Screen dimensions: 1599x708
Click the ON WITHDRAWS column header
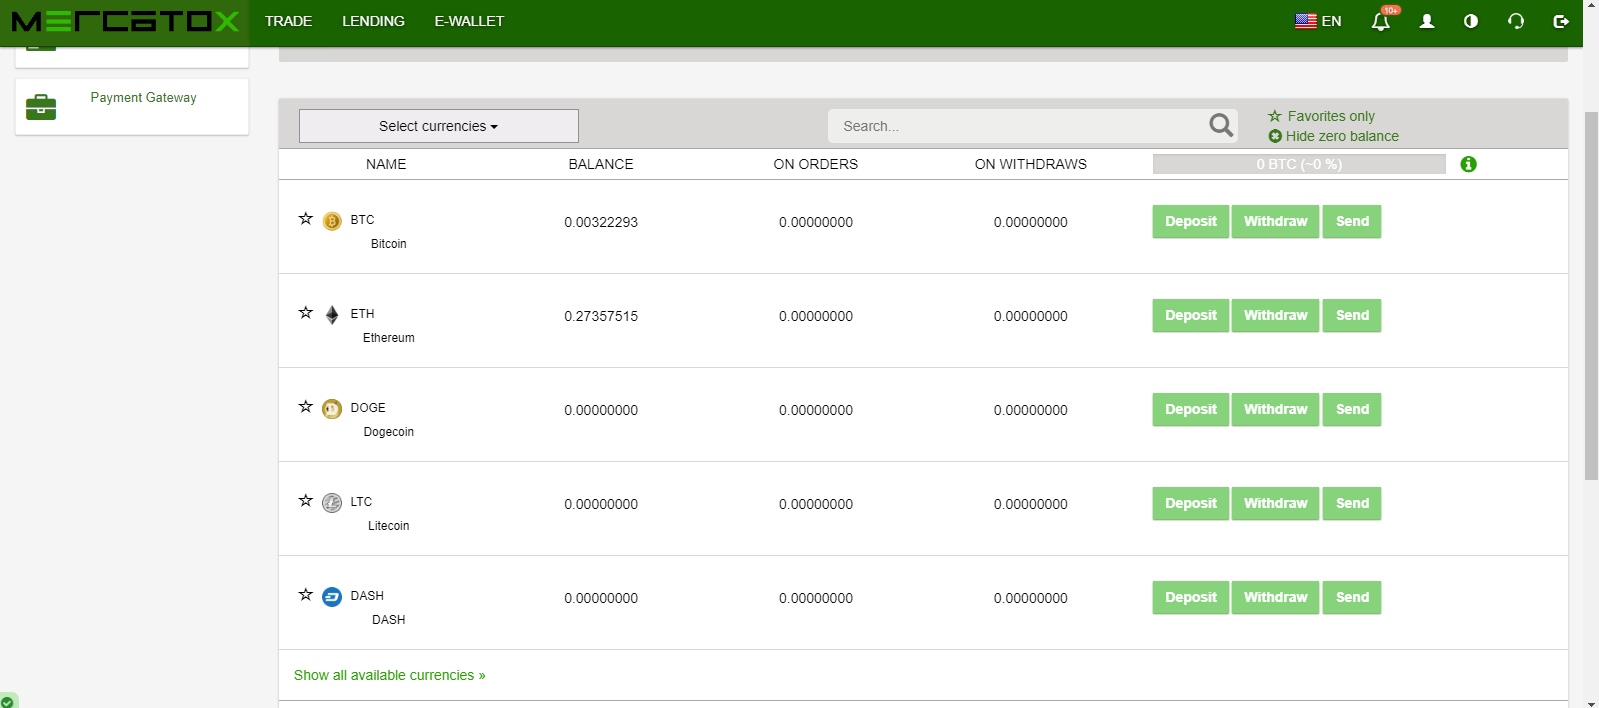tap(1030, 164)
